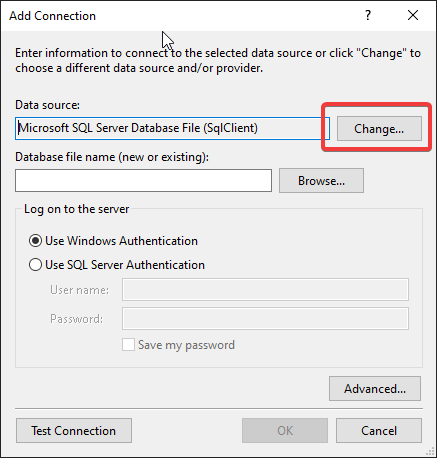Viewport: 437px width, 458px height.
Task: Click the Log on to the server group label
Action: coord(77,209)
